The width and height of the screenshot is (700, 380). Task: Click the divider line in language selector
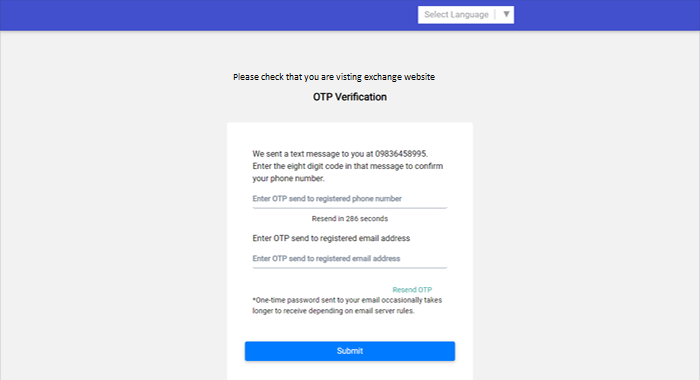tap(495, 15)
